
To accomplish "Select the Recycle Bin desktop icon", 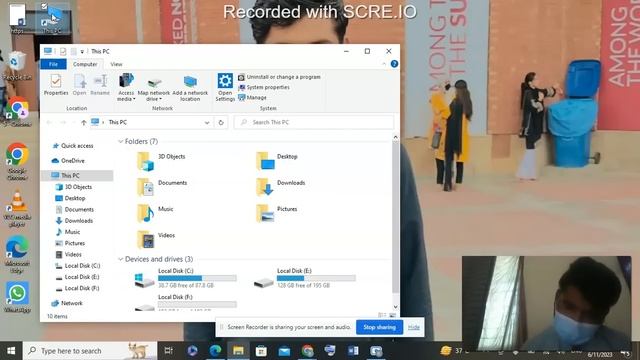I will click(17, 66).
